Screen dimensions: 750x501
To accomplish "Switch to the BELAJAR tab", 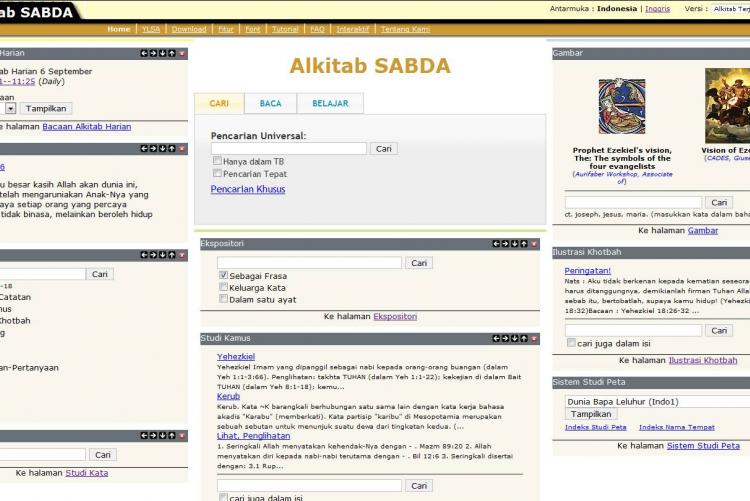I will coord(330,103).
